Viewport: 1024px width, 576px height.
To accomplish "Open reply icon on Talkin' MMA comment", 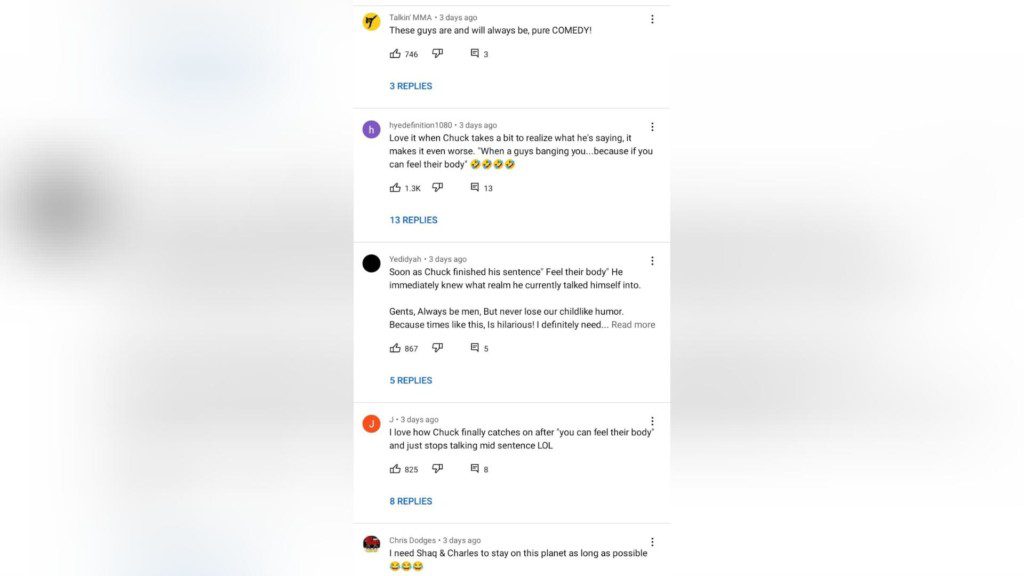I will (475, 54).
